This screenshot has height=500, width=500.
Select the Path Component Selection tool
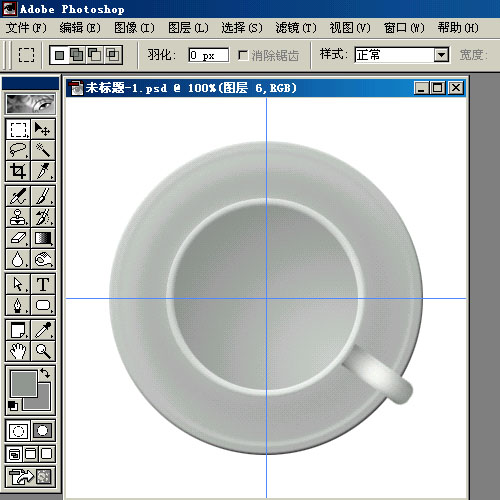coord(18,284)
